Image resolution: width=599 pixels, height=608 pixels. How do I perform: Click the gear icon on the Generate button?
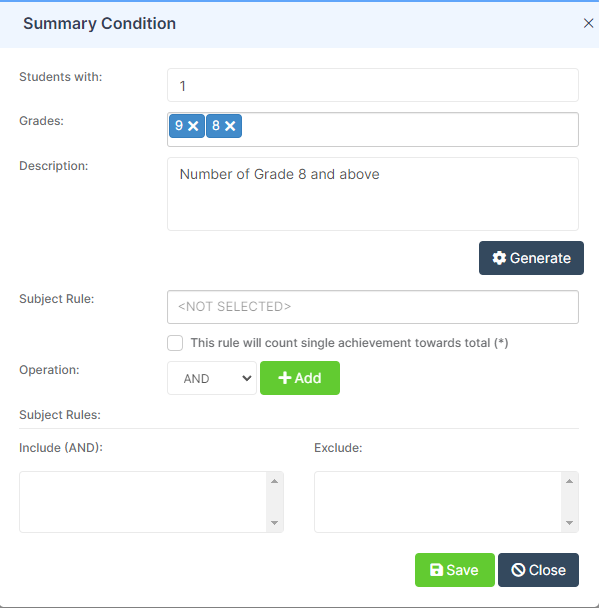499,258
